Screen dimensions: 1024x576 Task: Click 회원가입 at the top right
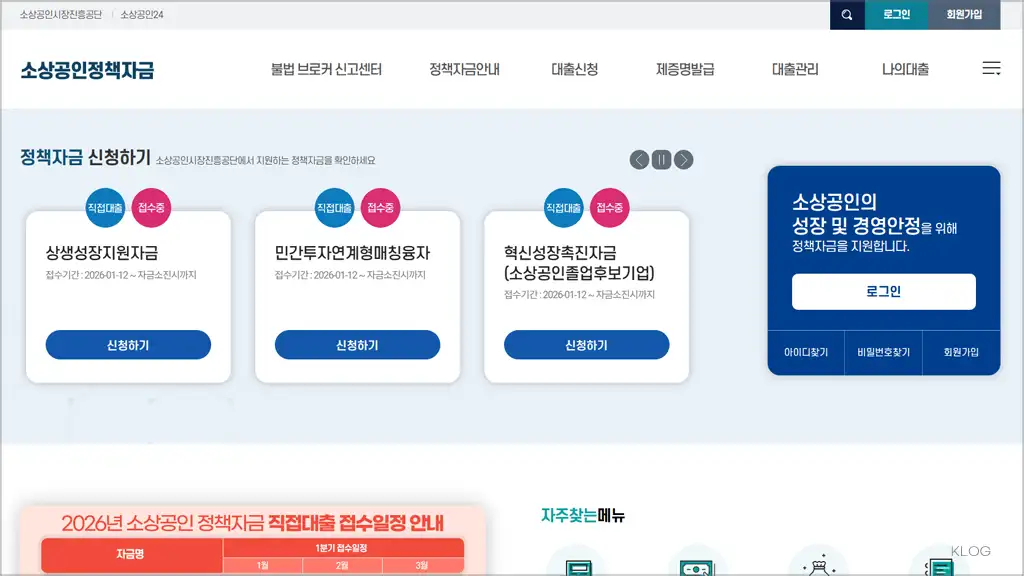pyautogui.click(x=961, y=15)
